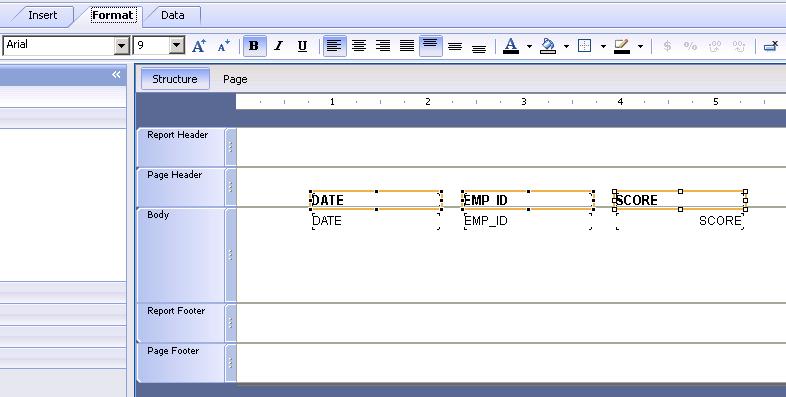
Task: Open border color dropdown arrow
Action: click(x=640, y=47)
